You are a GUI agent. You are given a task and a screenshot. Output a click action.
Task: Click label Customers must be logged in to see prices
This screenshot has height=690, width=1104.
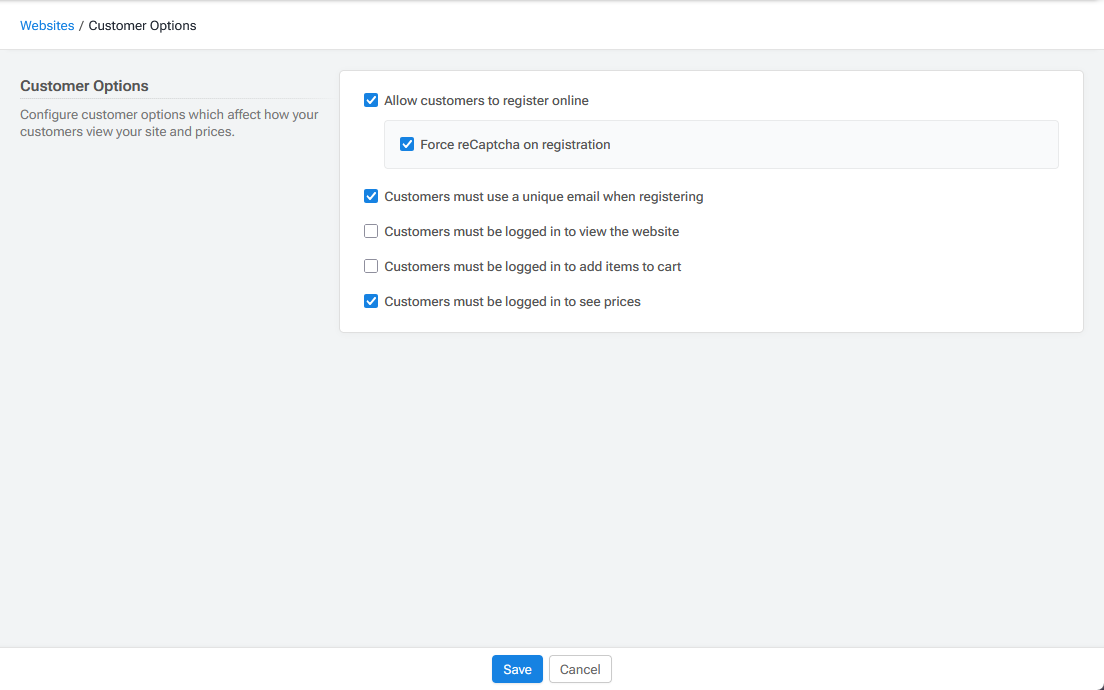pos(513,301)
